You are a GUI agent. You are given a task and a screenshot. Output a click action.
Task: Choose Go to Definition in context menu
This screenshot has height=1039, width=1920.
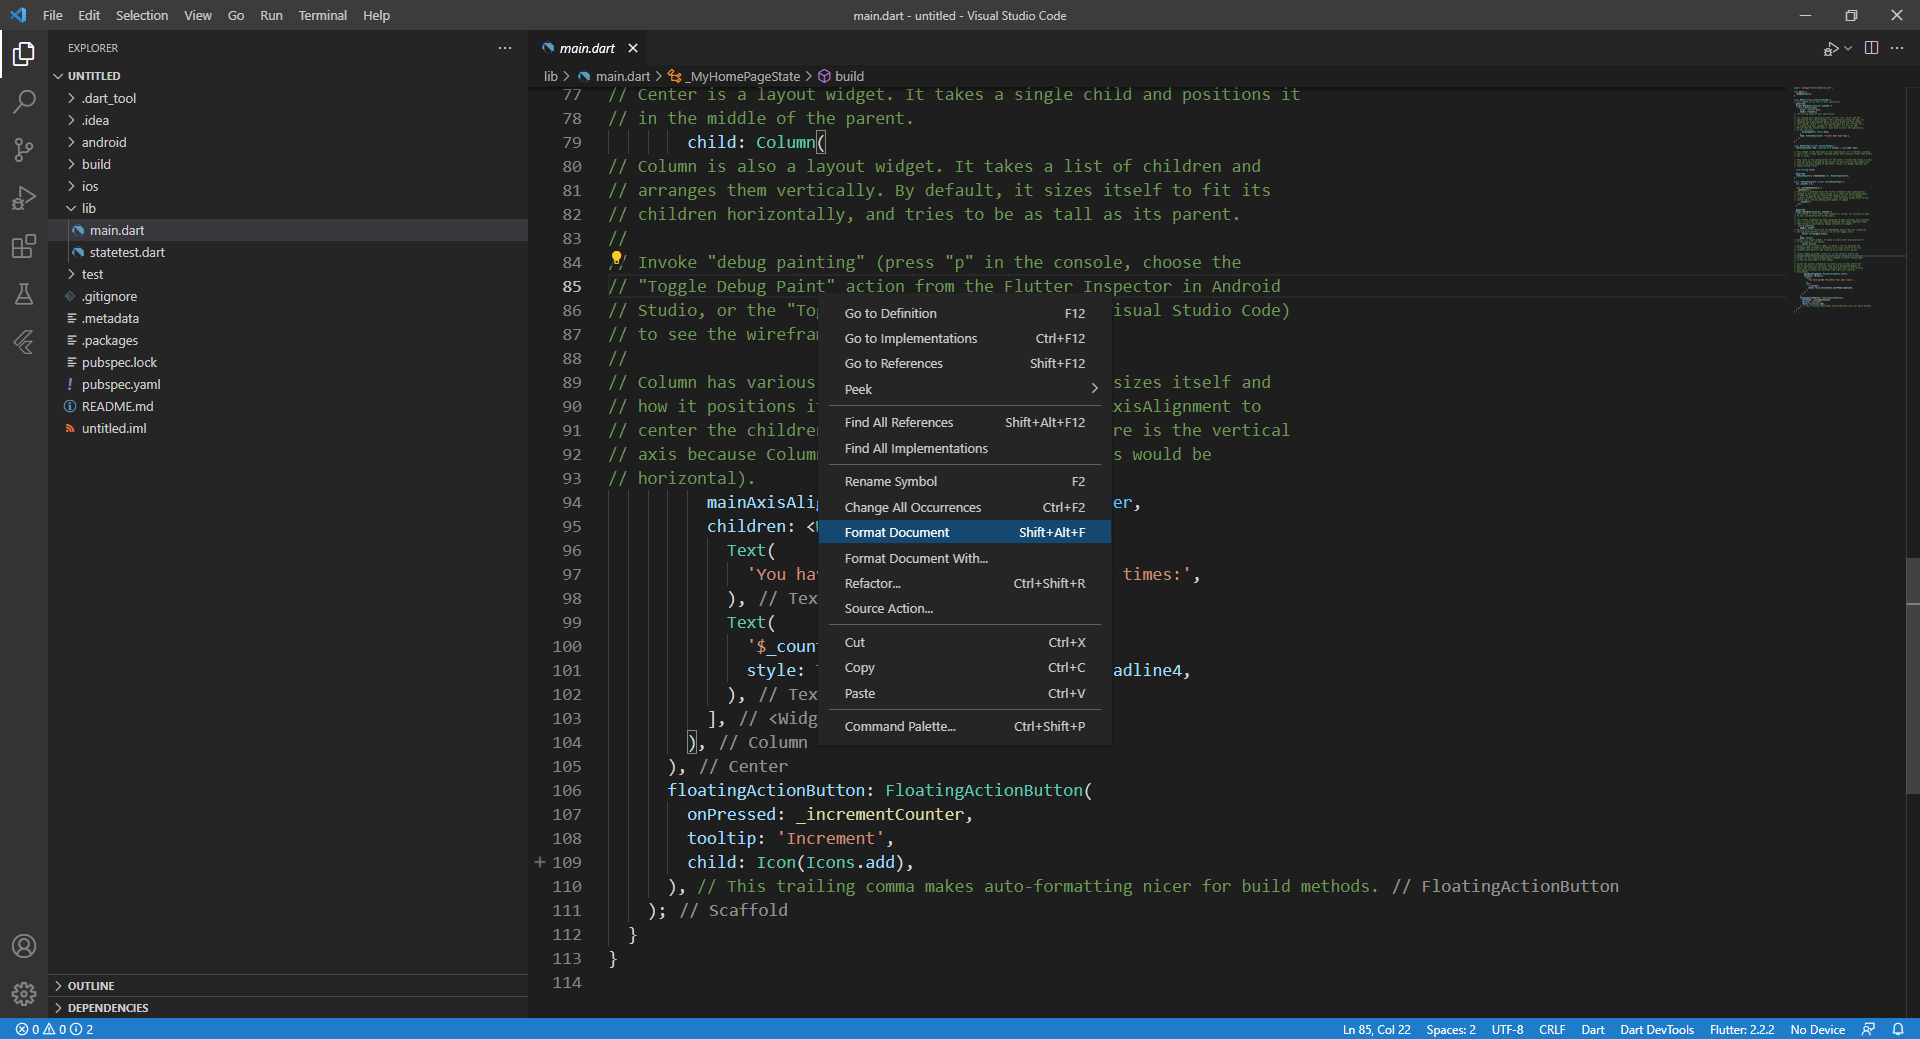coord(965,313)
